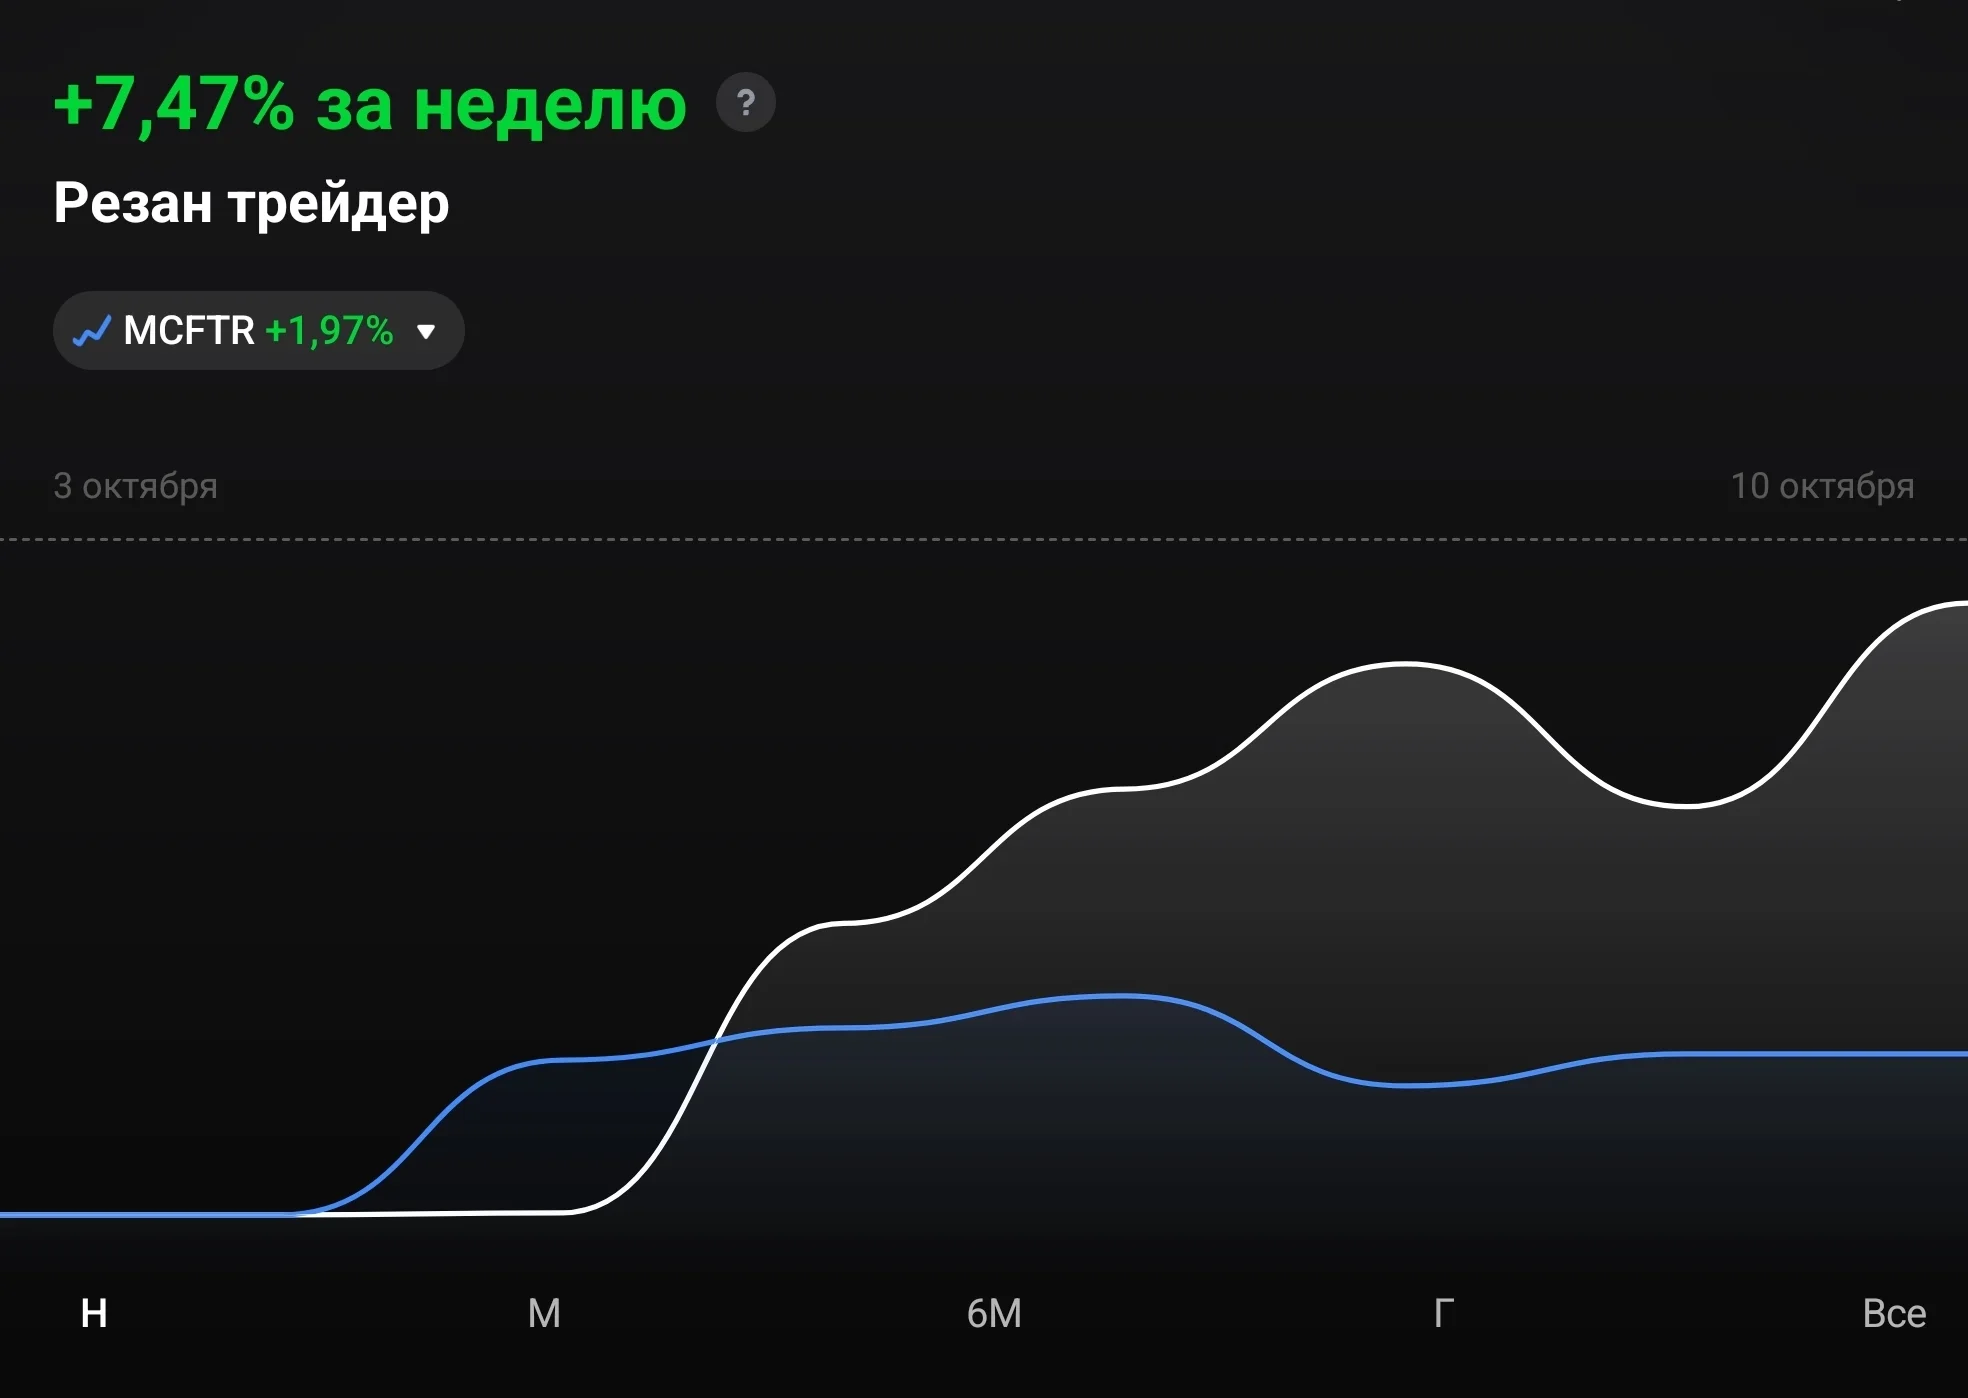1968x1398 pixels.
Task: Tap the dashed horizontal reference line
Action: pos(984,540)
